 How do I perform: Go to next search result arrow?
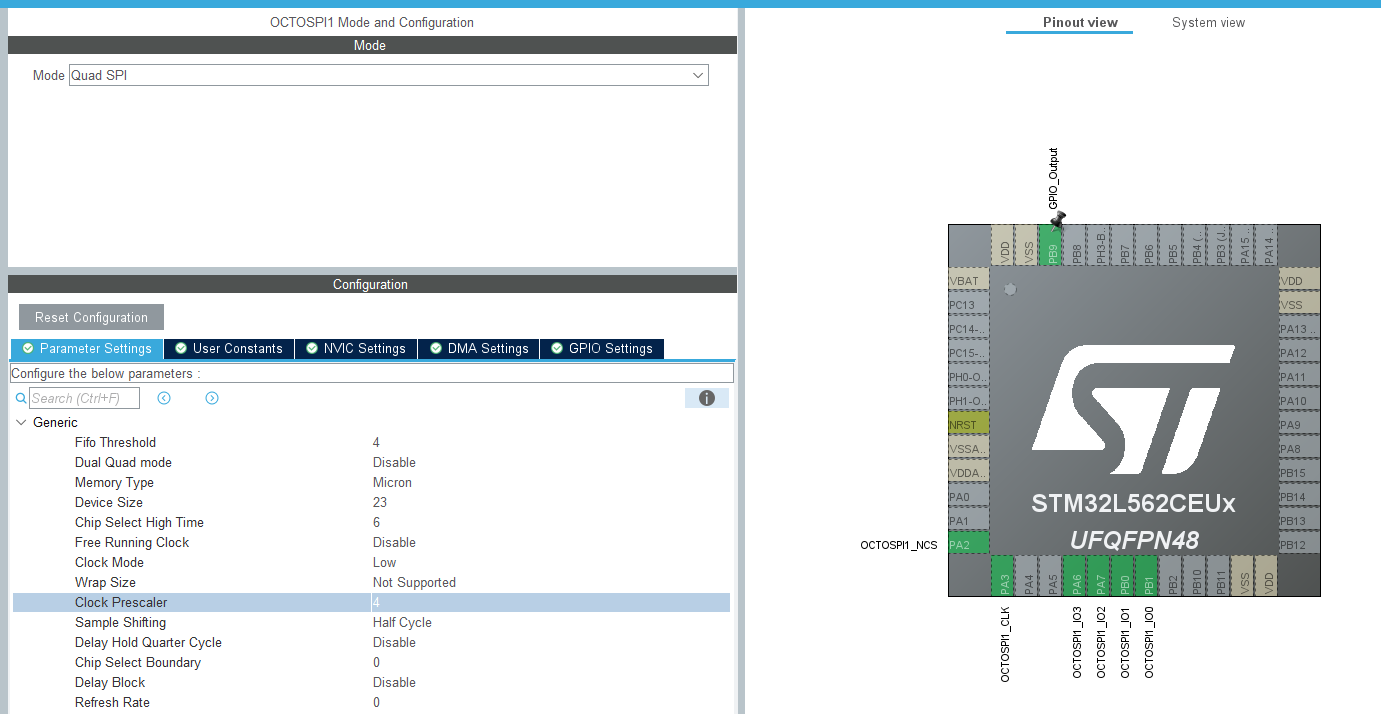[212, 398]
